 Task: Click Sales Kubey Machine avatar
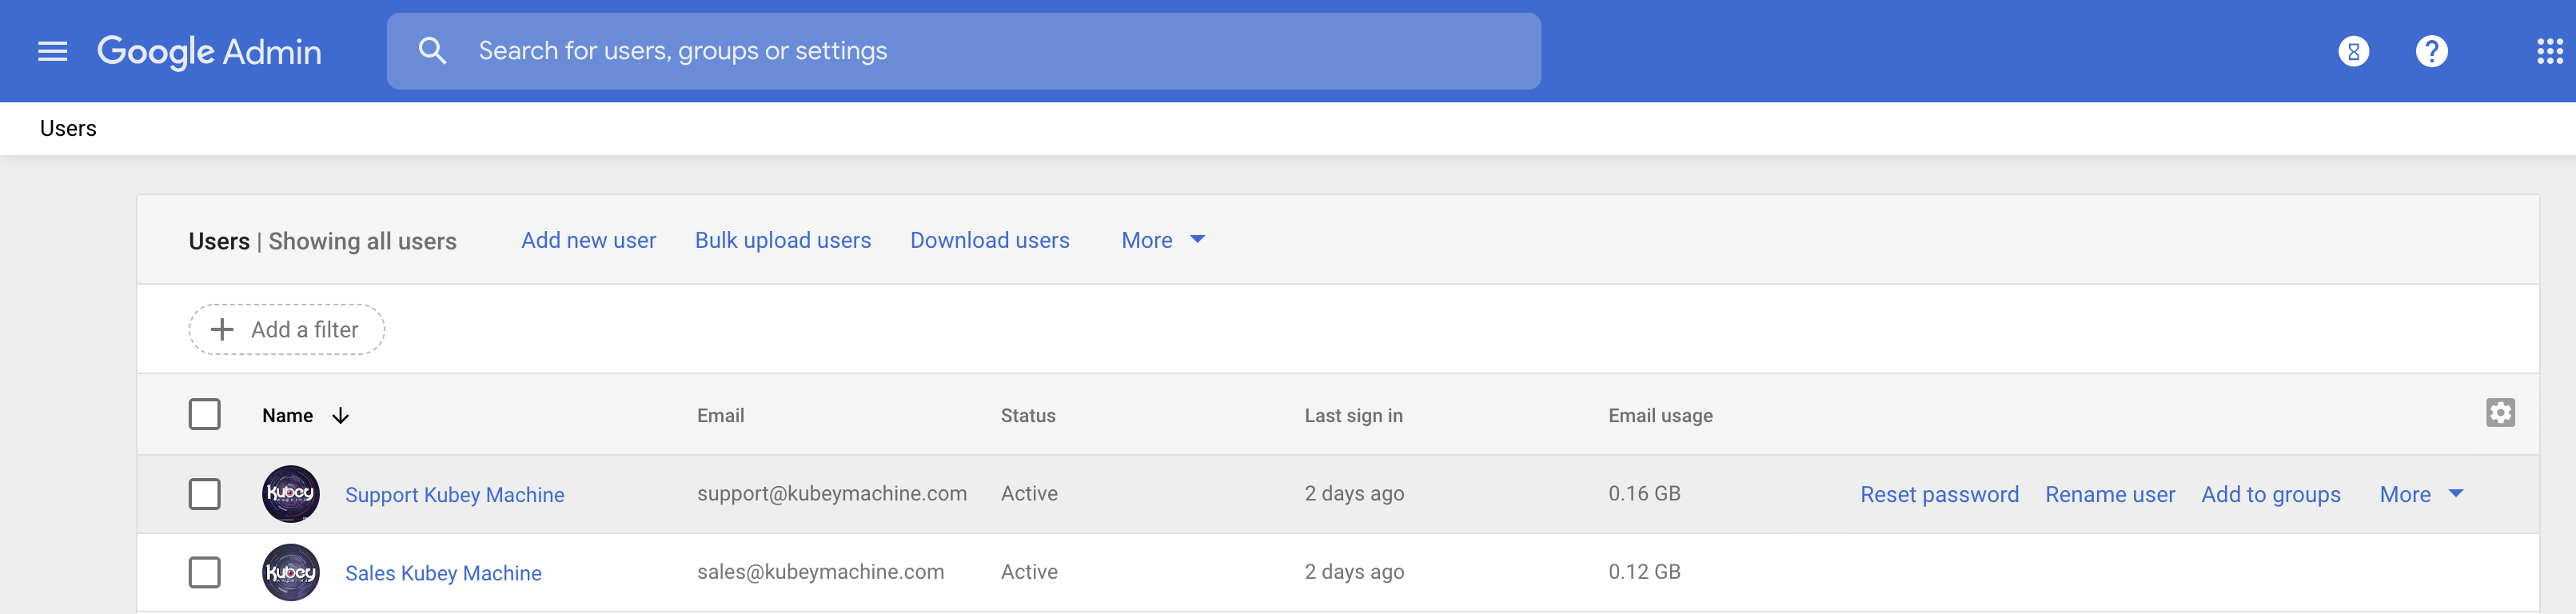[291, 572]
